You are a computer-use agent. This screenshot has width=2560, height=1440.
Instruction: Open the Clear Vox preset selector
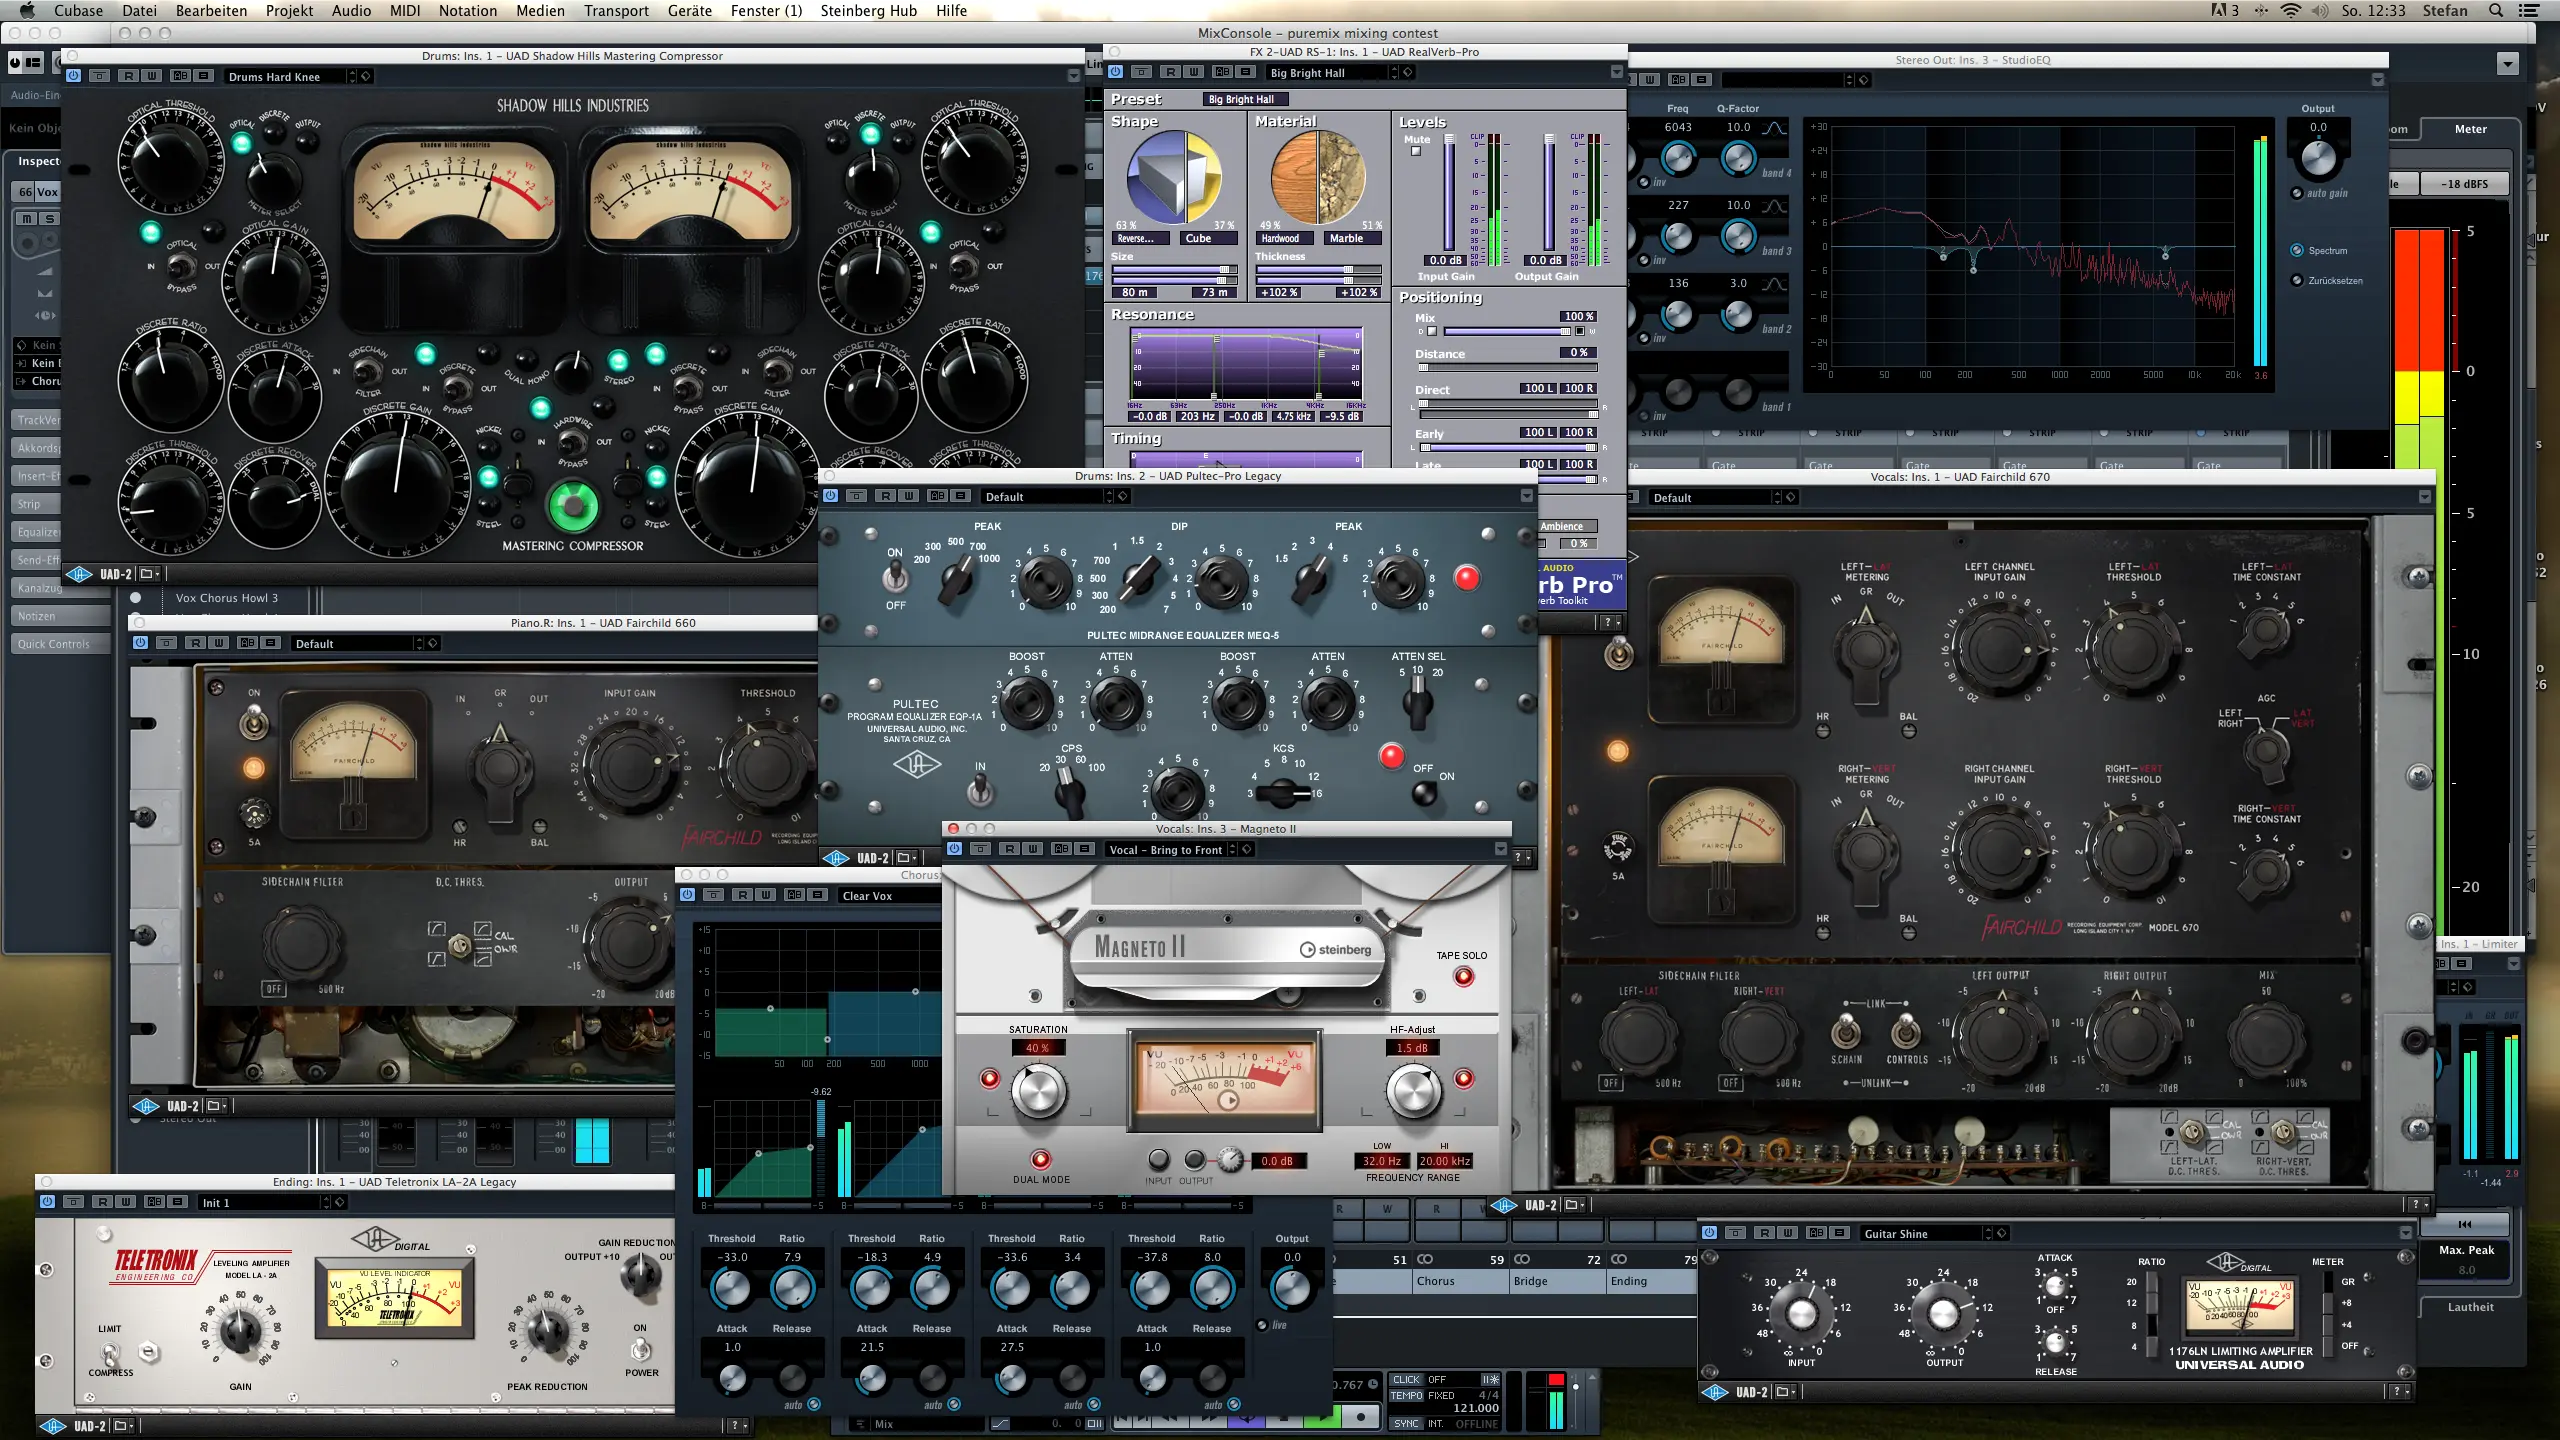coord(888,895)
